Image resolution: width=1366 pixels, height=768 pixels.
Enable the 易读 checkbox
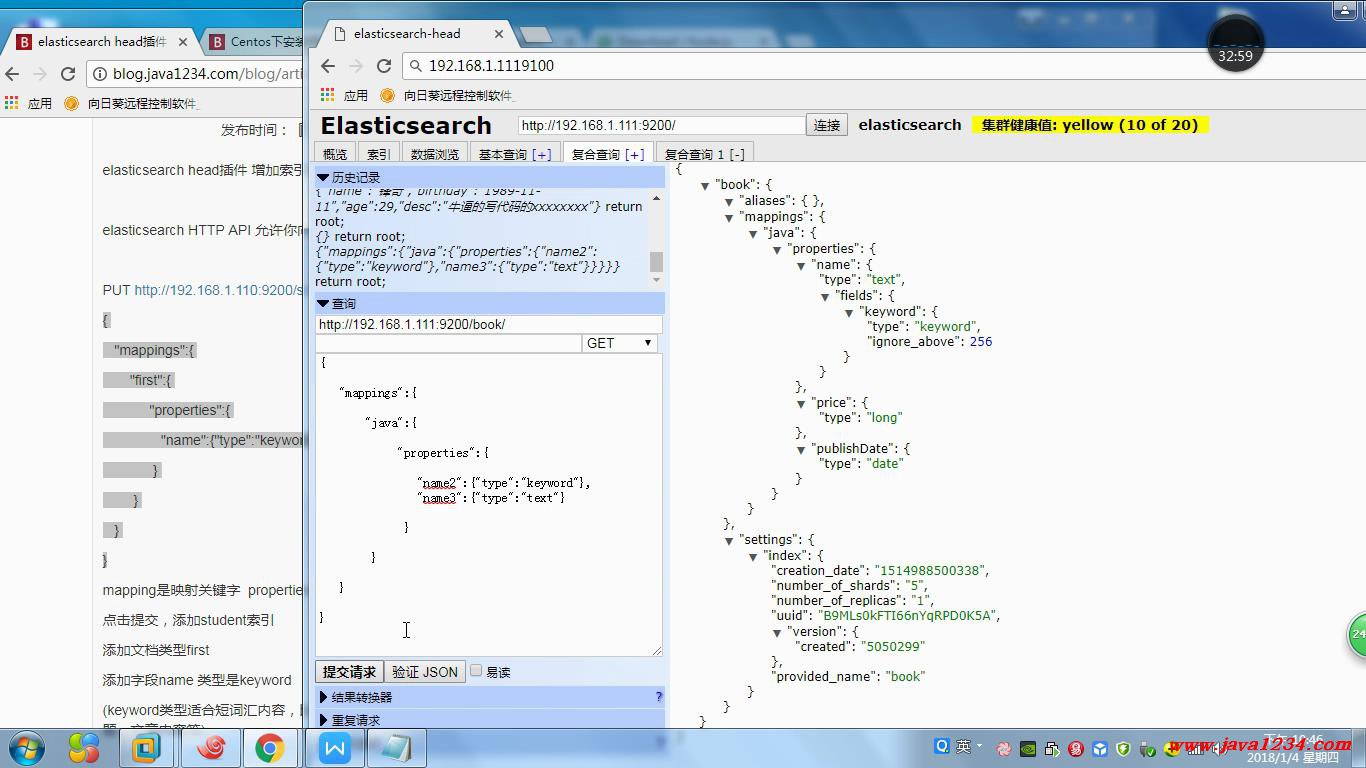click(476, 671)
